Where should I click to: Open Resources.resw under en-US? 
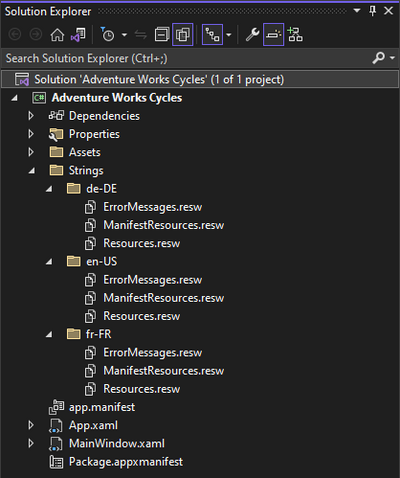tap(141, 316)
